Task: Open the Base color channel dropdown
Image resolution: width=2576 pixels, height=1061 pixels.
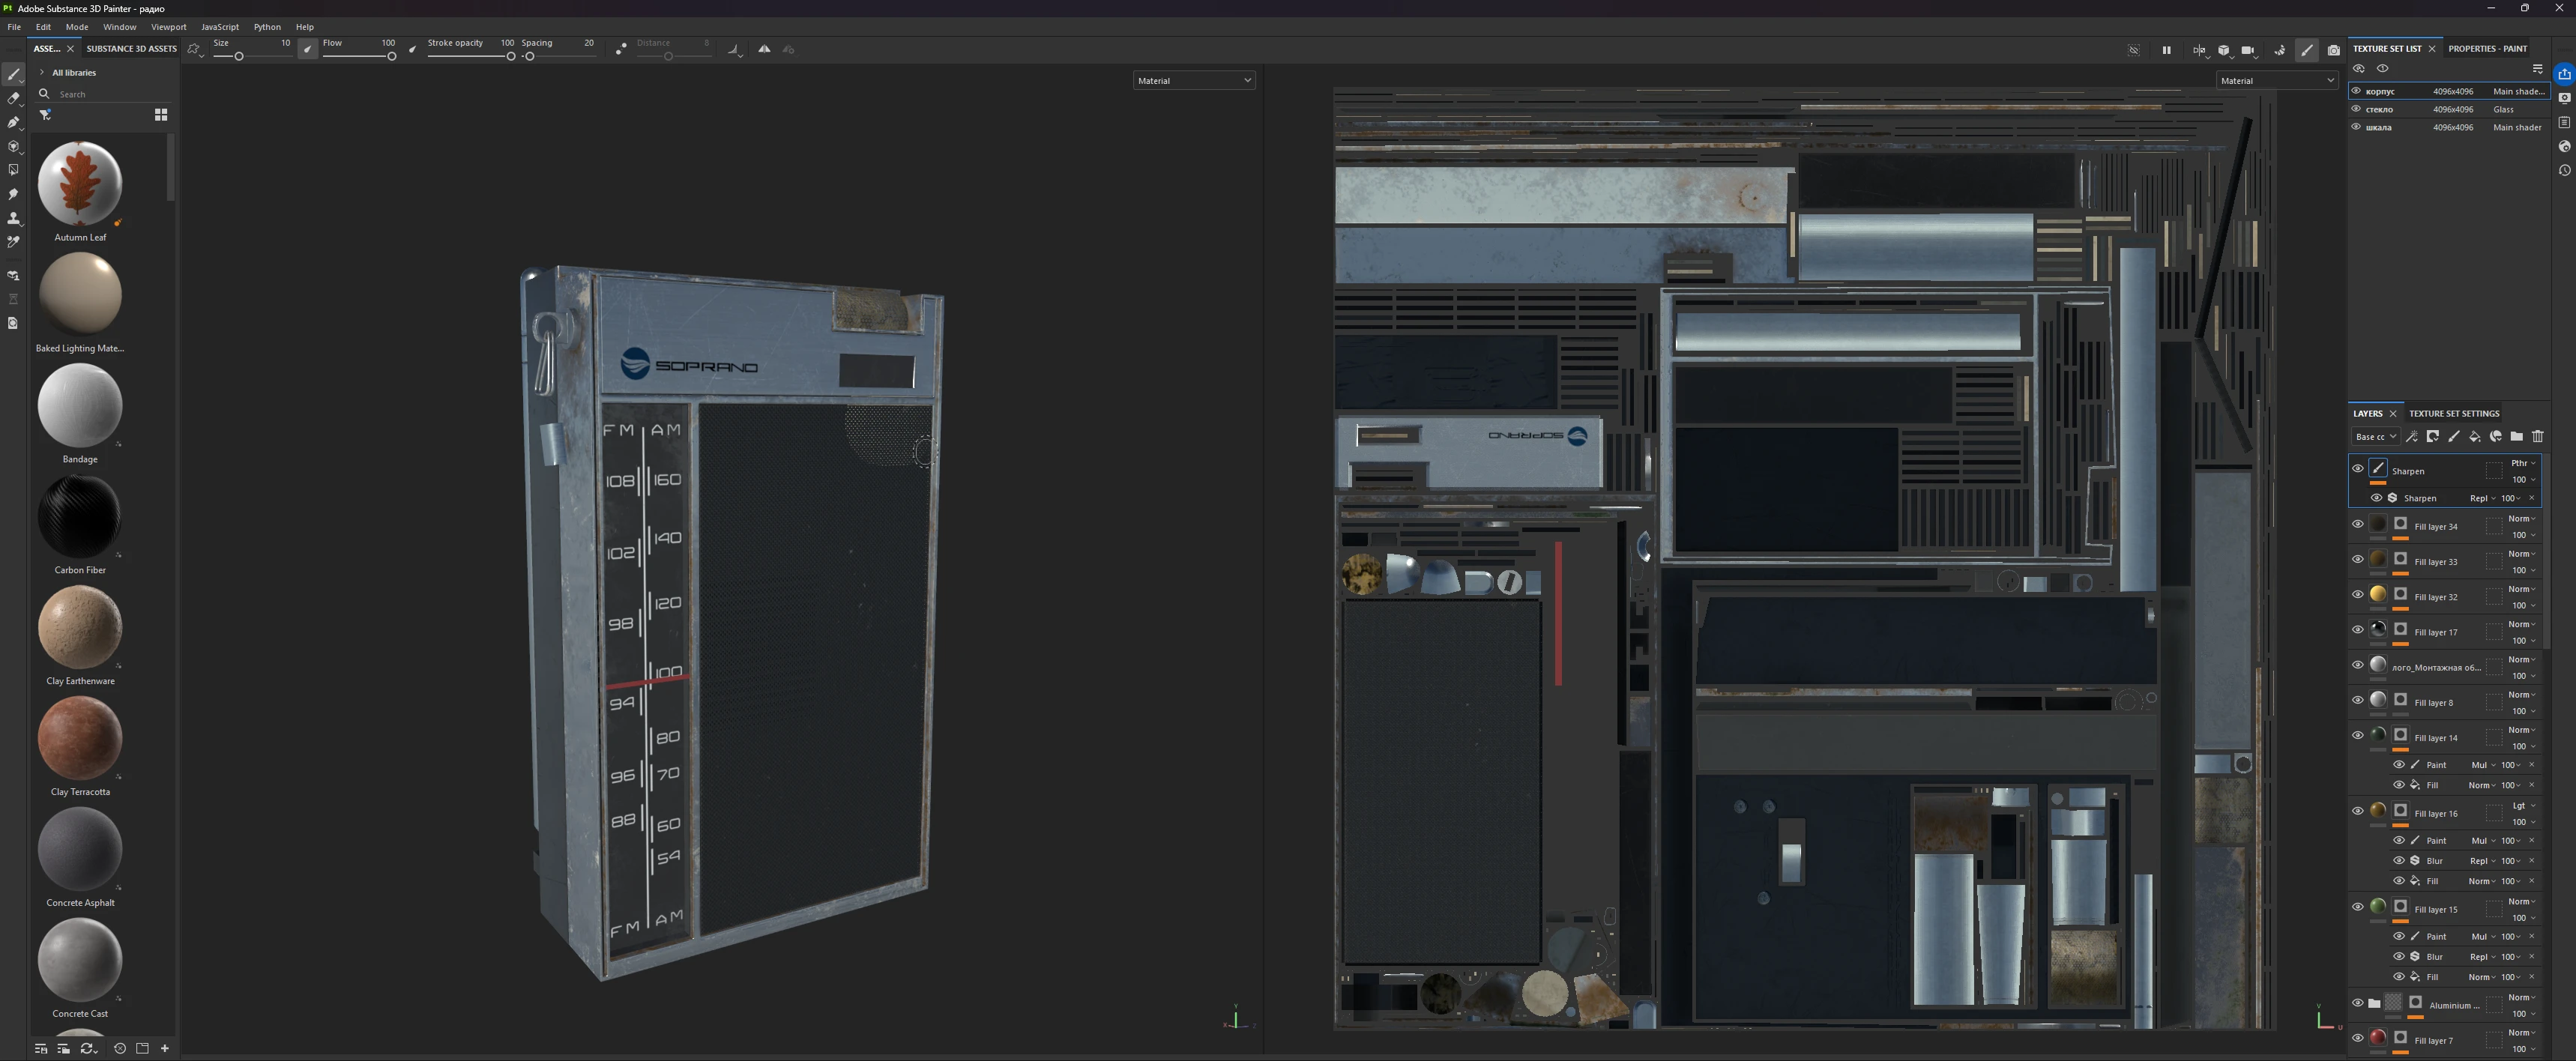Action: [x=2375, y=437]
